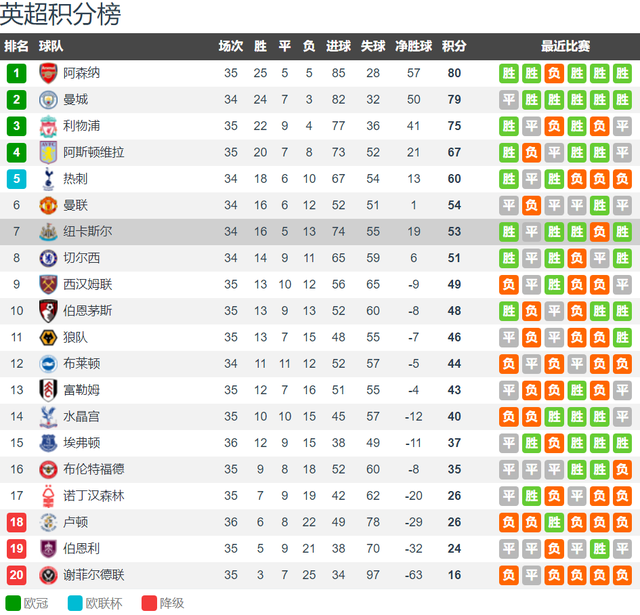Click the Chelsea club crest
The width and height of the screenshot is (640, 615).
tap(48, 258)
